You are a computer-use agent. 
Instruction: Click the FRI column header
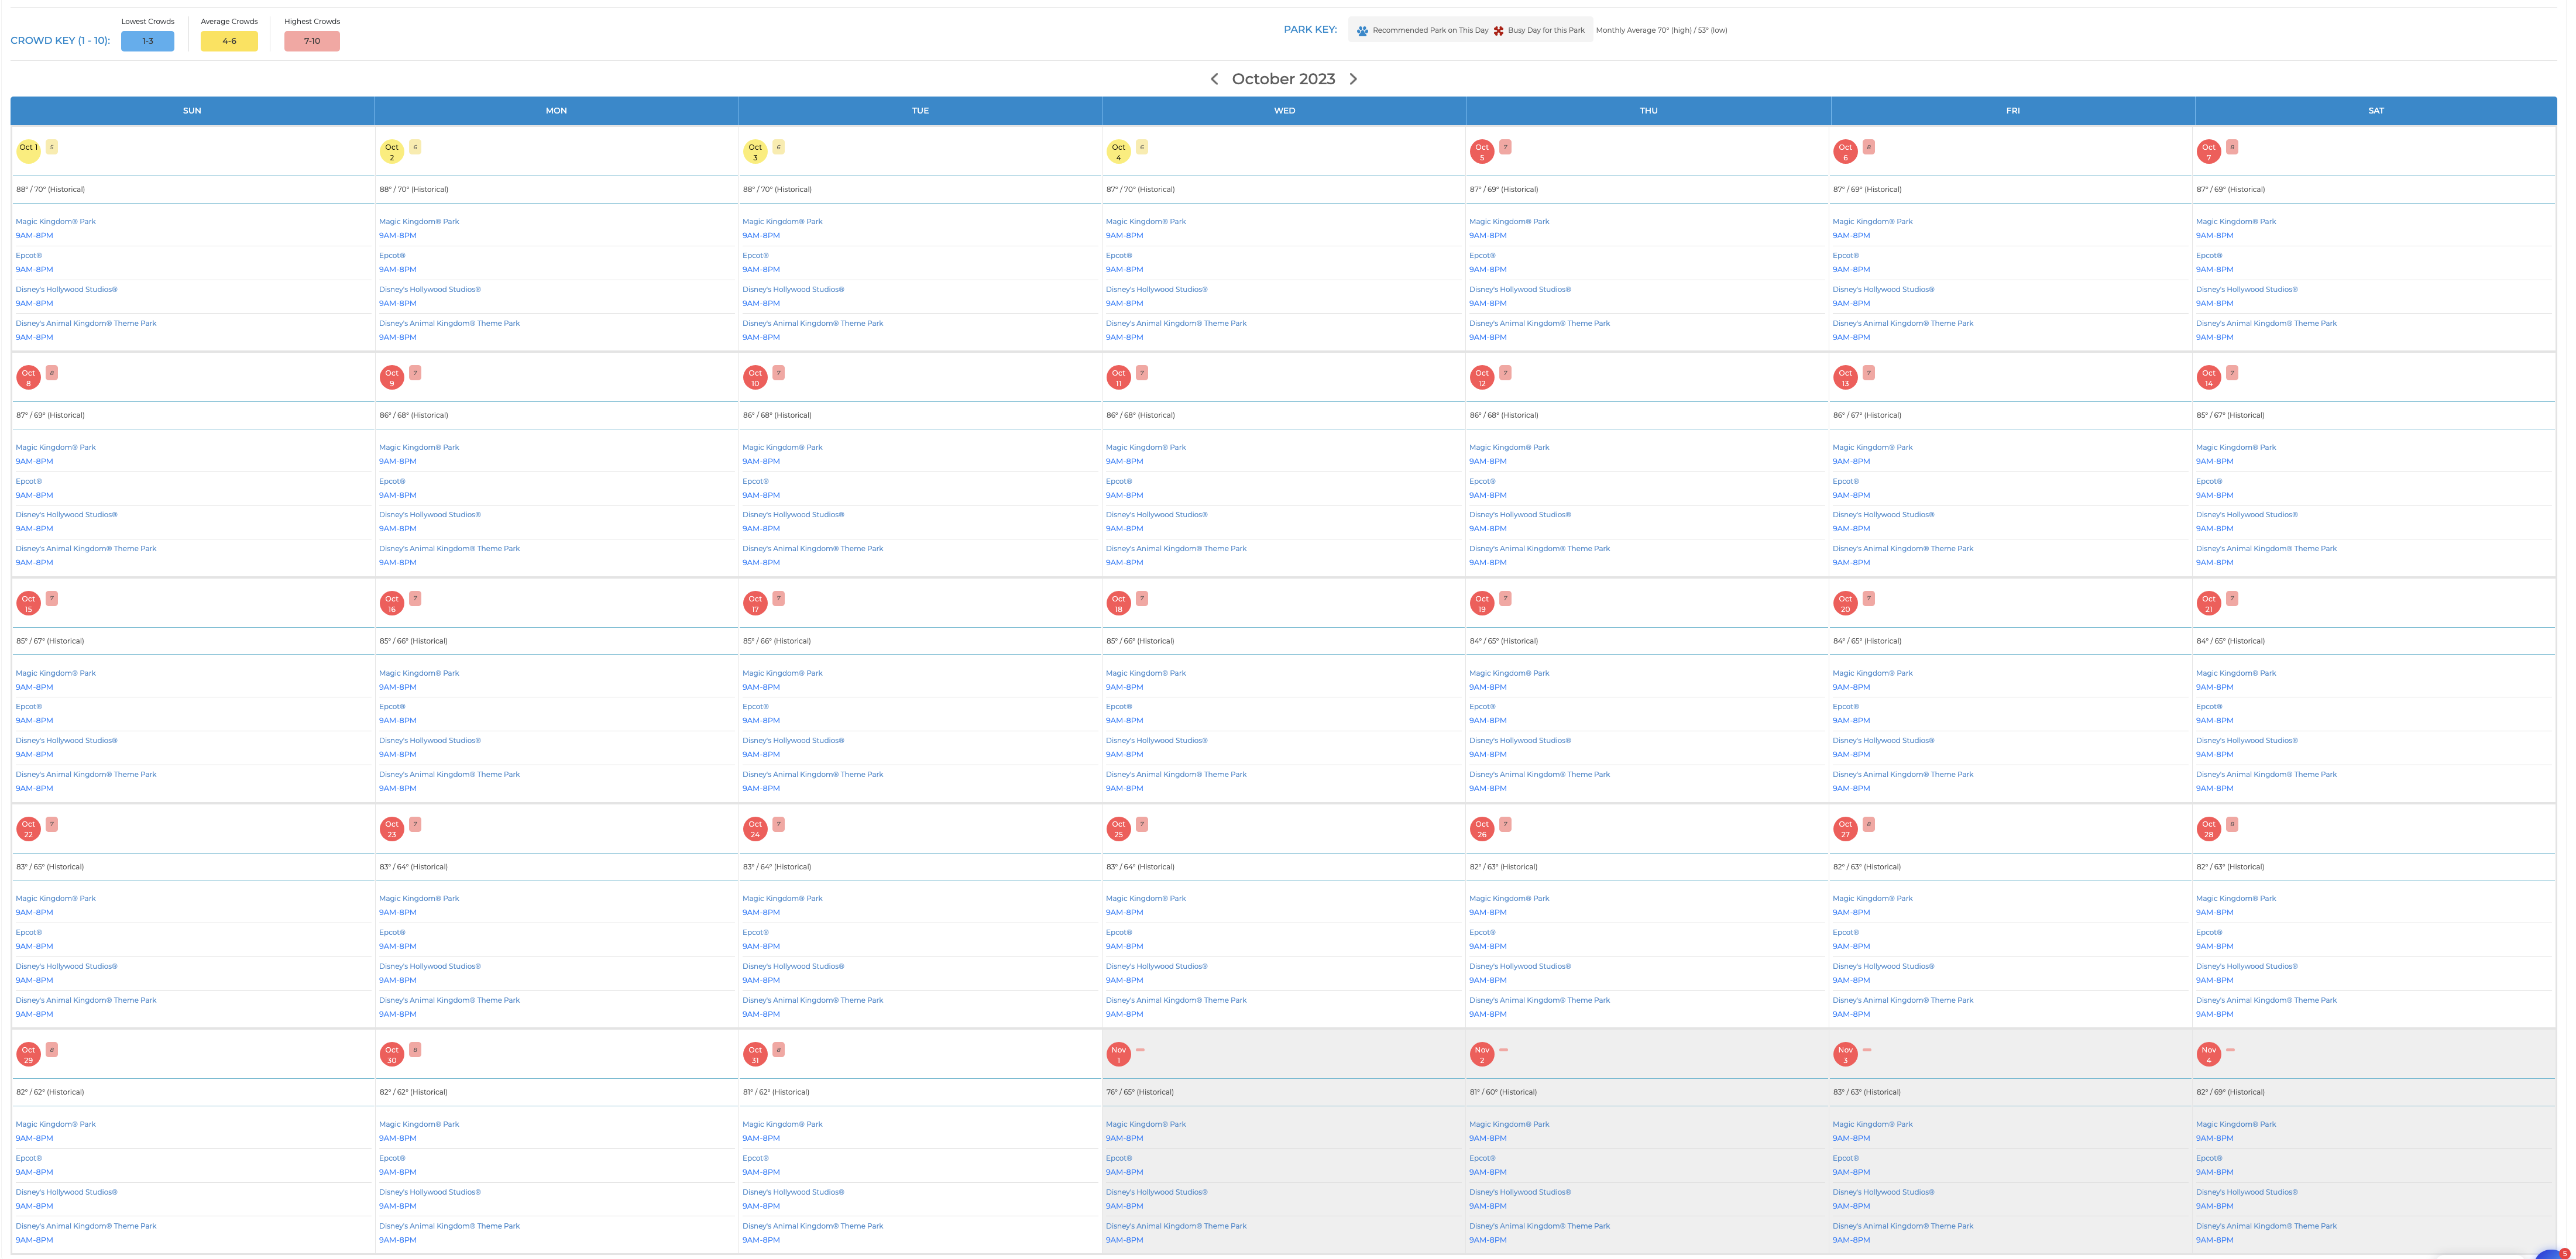click(2013, 111)
